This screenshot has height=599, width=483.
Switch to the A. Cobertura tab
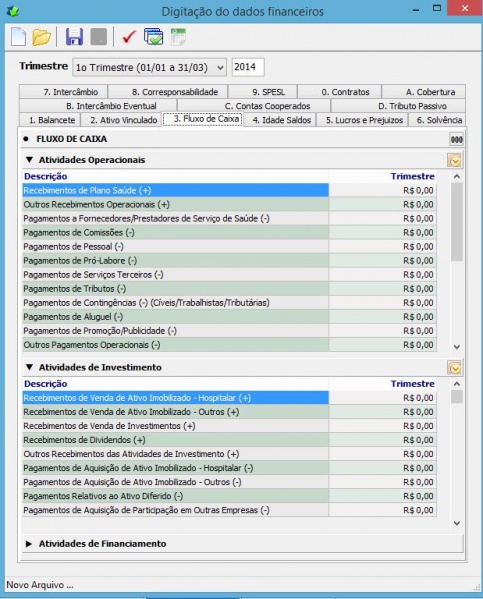pyautogui.click(x=424, y=92)
